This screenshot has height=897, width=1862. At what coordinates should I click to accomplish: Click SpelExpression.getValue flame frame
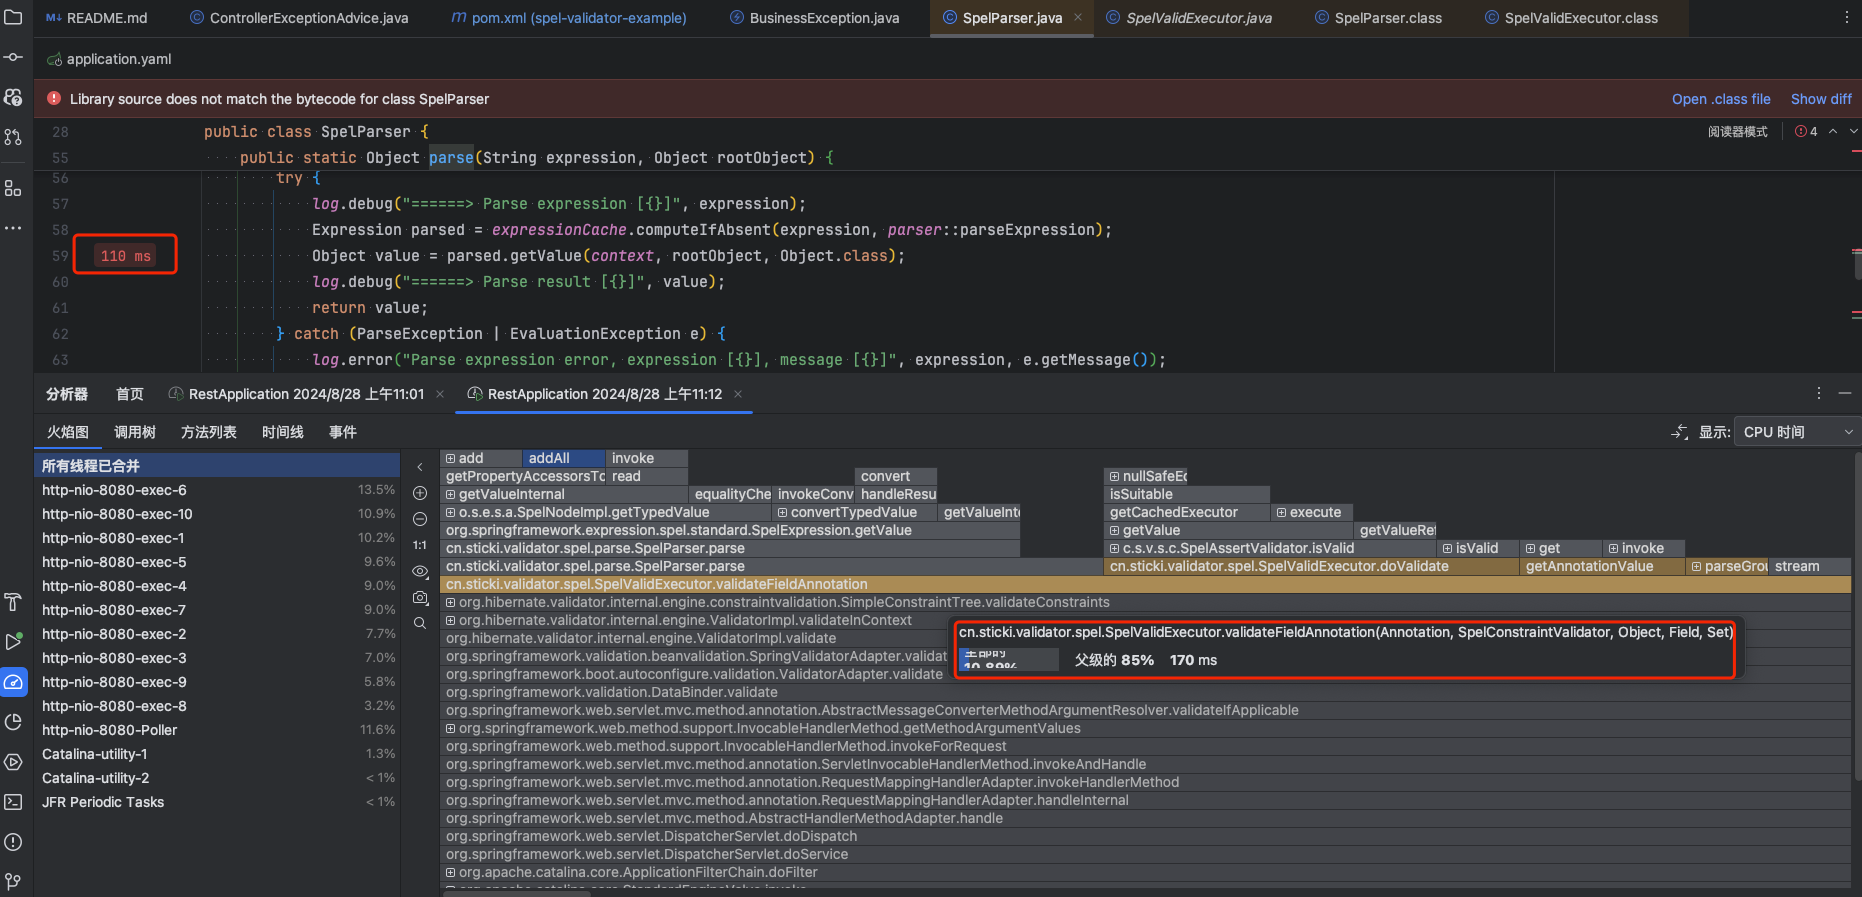click(x=730, y=530)
